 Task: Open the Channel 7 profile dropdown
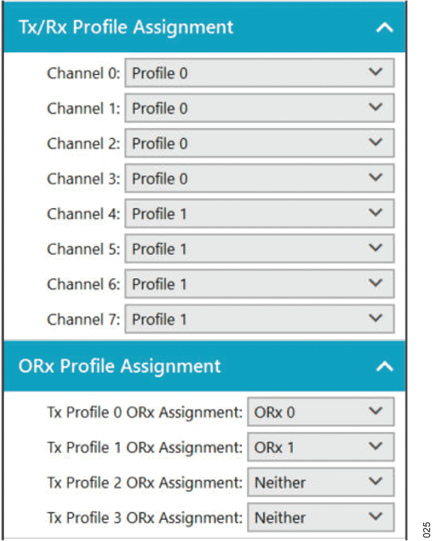tap(259, 319)
